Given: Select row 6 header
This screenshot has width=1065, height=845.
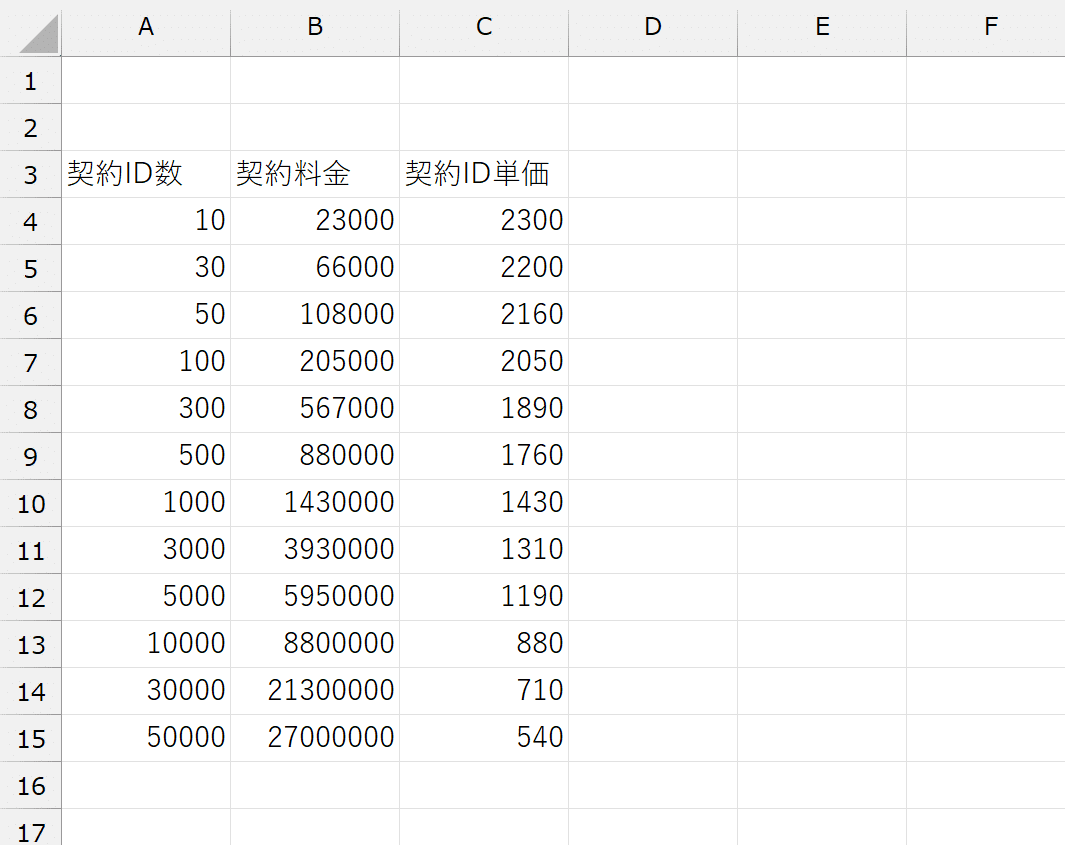Looking at the screenshot, I should (x=31, y=315).
